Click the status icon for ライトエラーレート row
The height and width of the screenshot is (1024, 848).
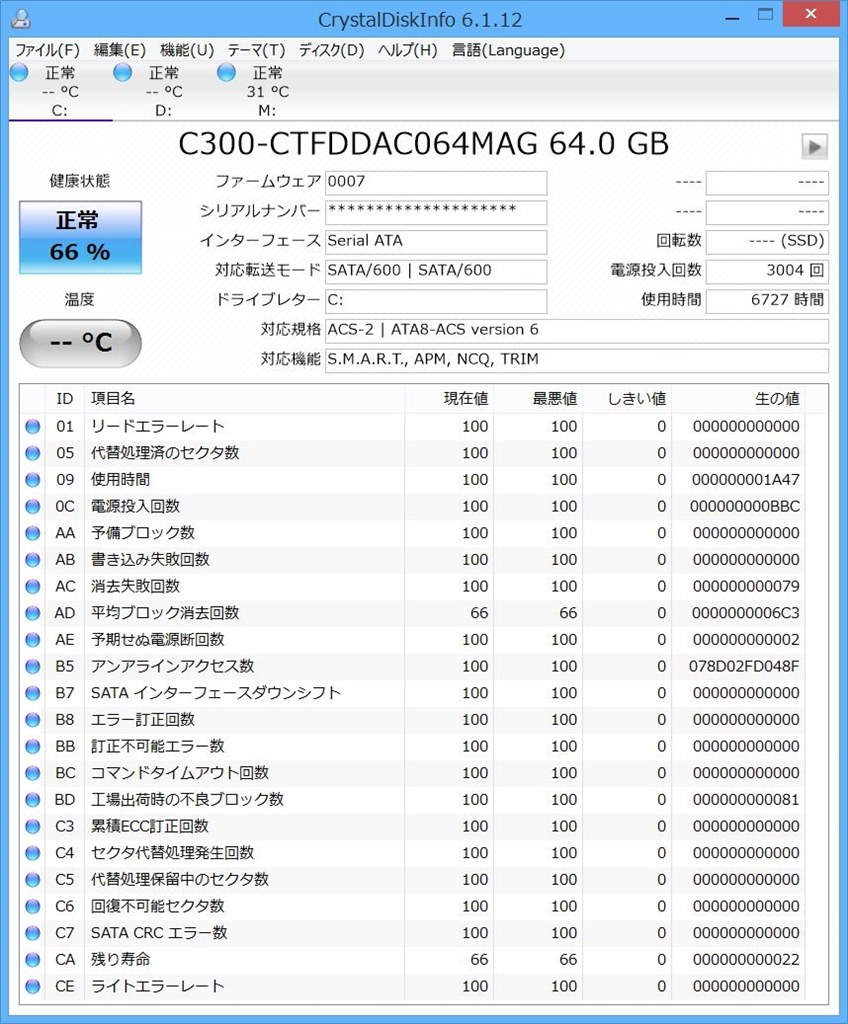point(33,987)
